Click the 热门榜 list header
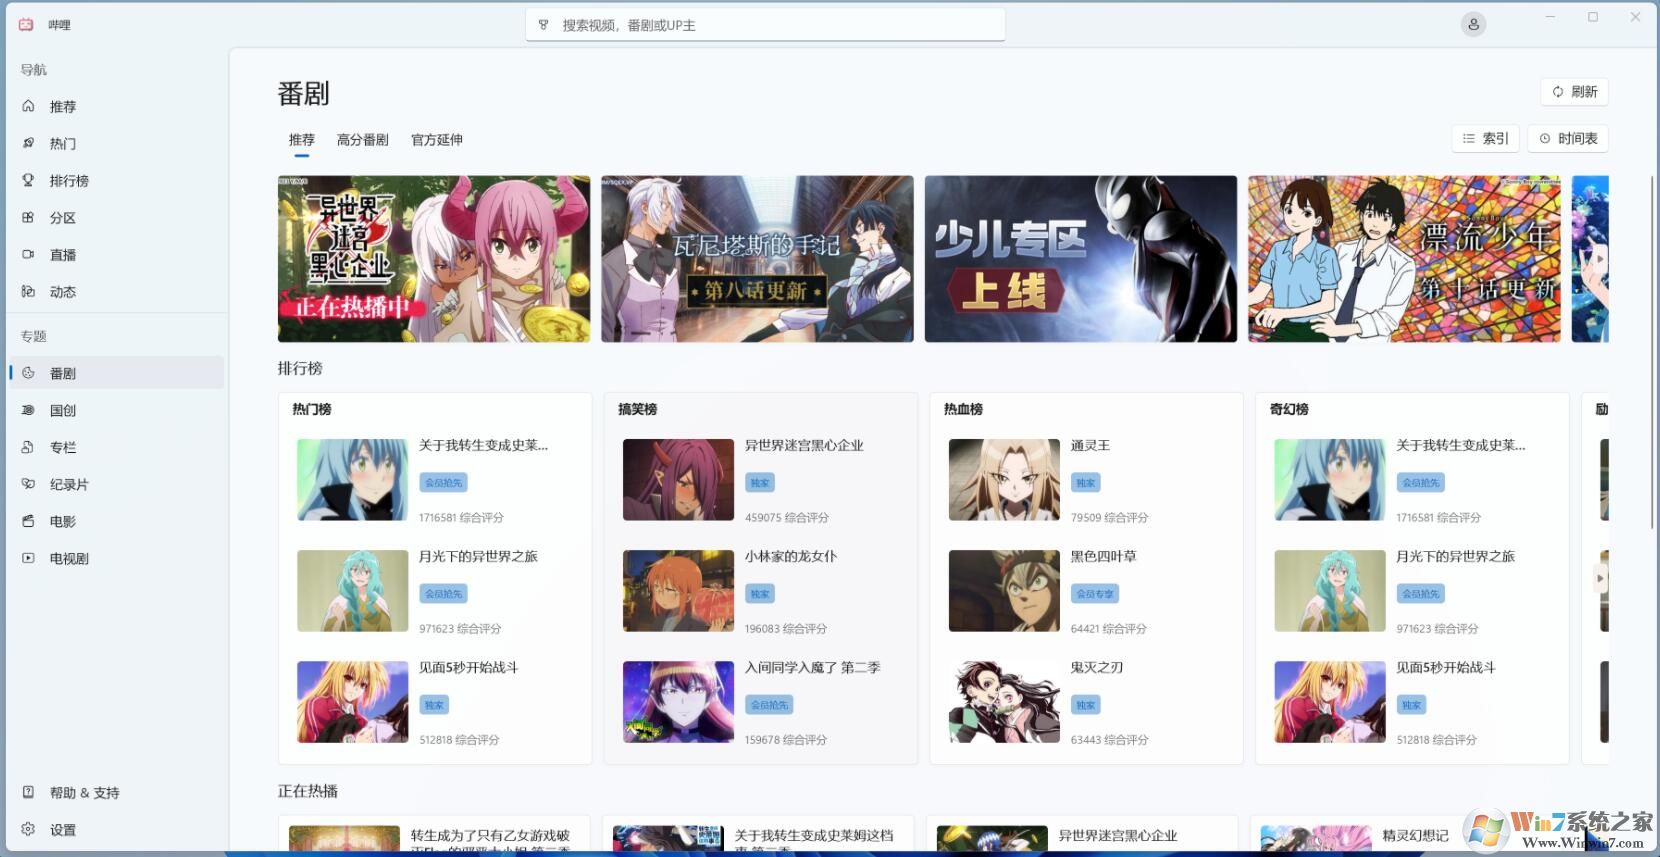 pyautogui.click(x=312, y=409)
